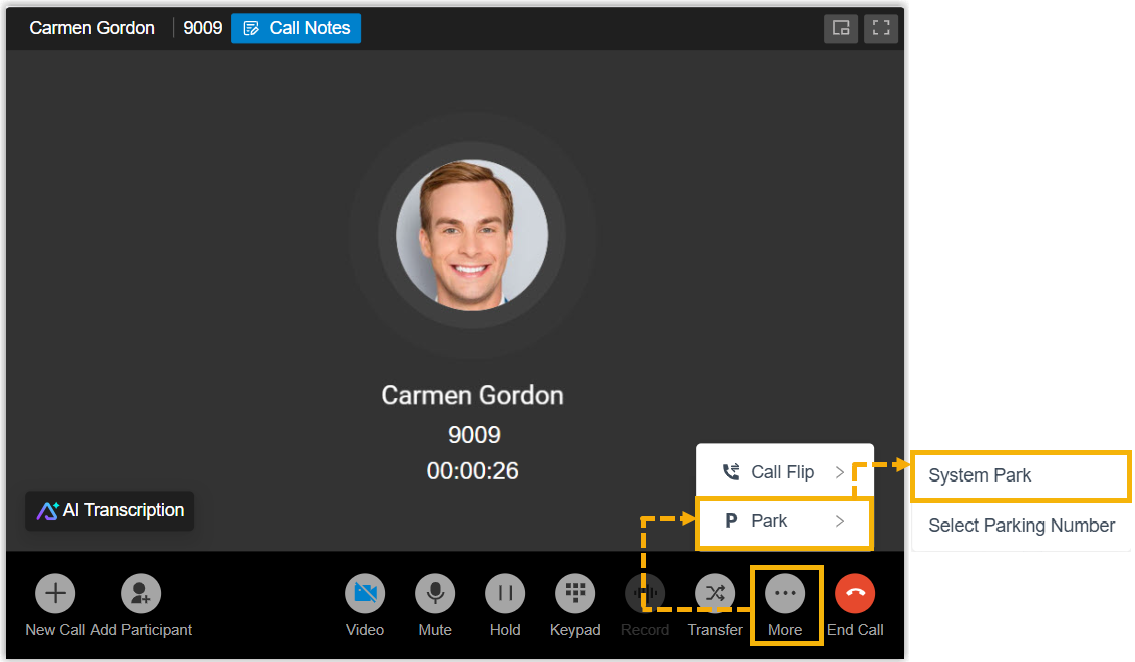Click the New Call plus icon
Viewport: 1135px width, 662px height.
tap(55, 594)
